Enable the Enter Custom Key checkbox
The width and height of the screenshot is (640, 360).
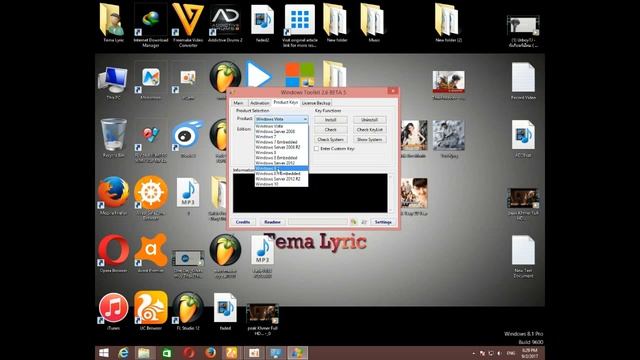click(316, 149)
